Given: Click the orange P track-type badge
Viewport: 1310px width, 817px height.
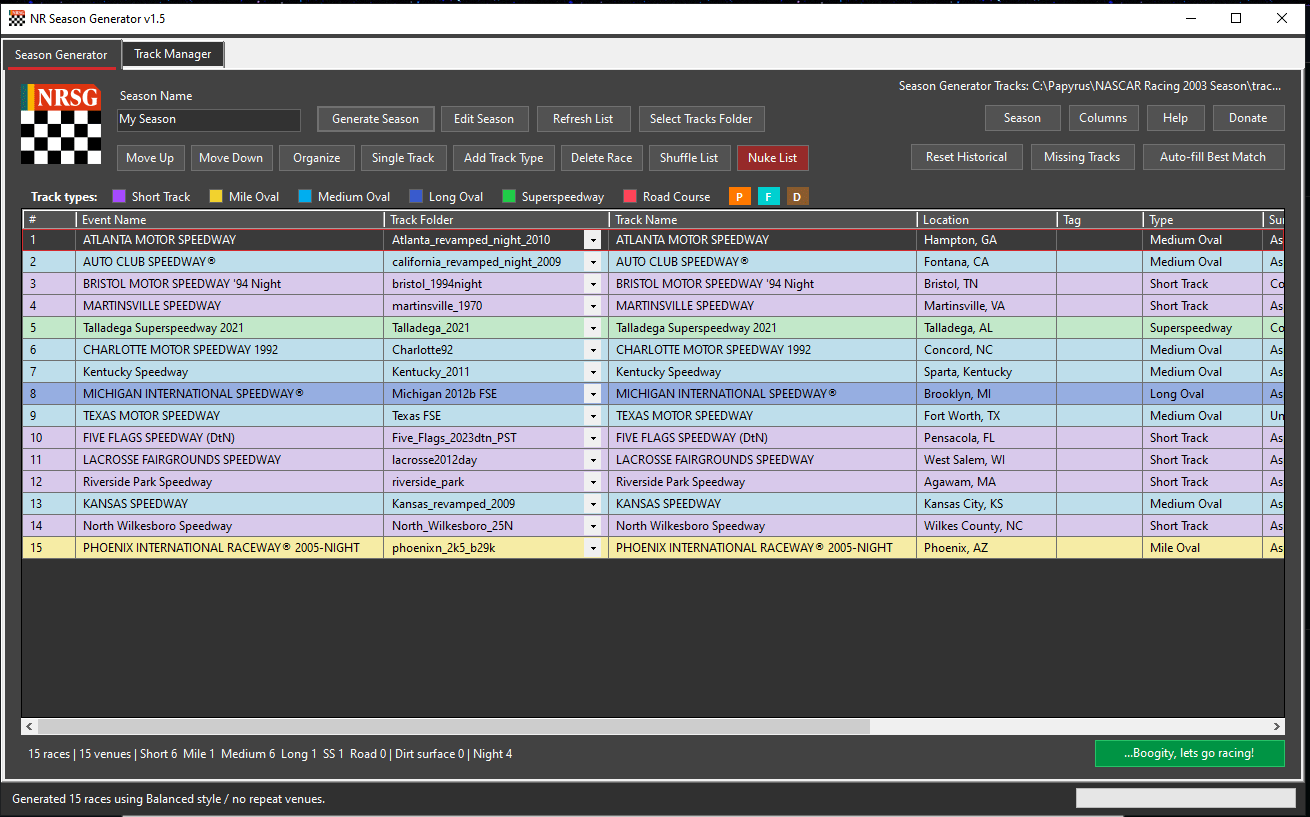Looking at the screenshot, I should click(740, 197).
